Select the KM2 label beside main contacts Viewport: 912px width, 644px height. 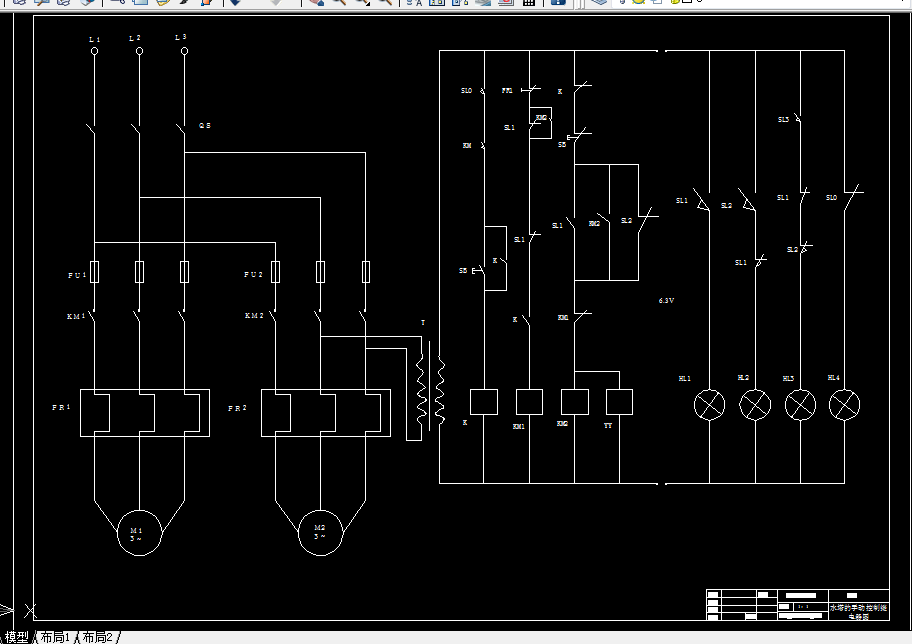(x=254, y=316)
